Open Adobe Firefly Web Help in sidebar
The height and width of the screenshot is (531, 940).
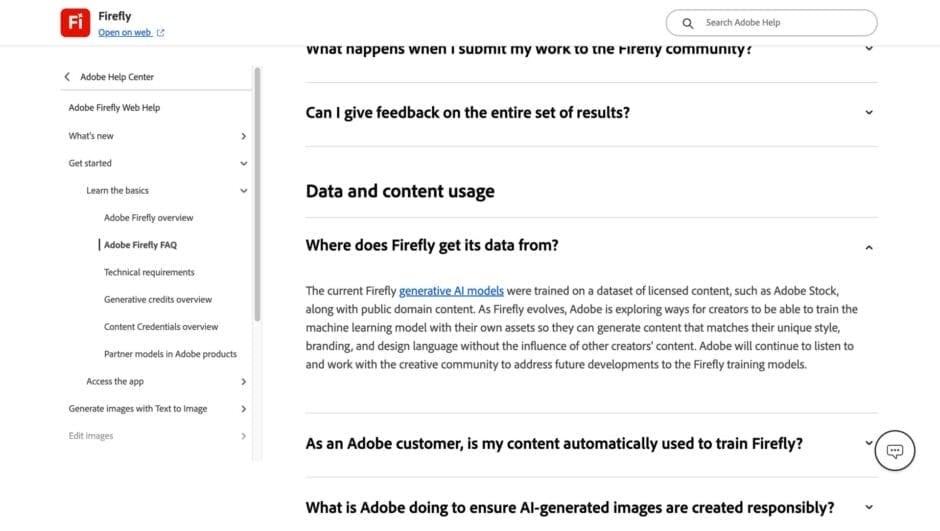click(114, 108)
